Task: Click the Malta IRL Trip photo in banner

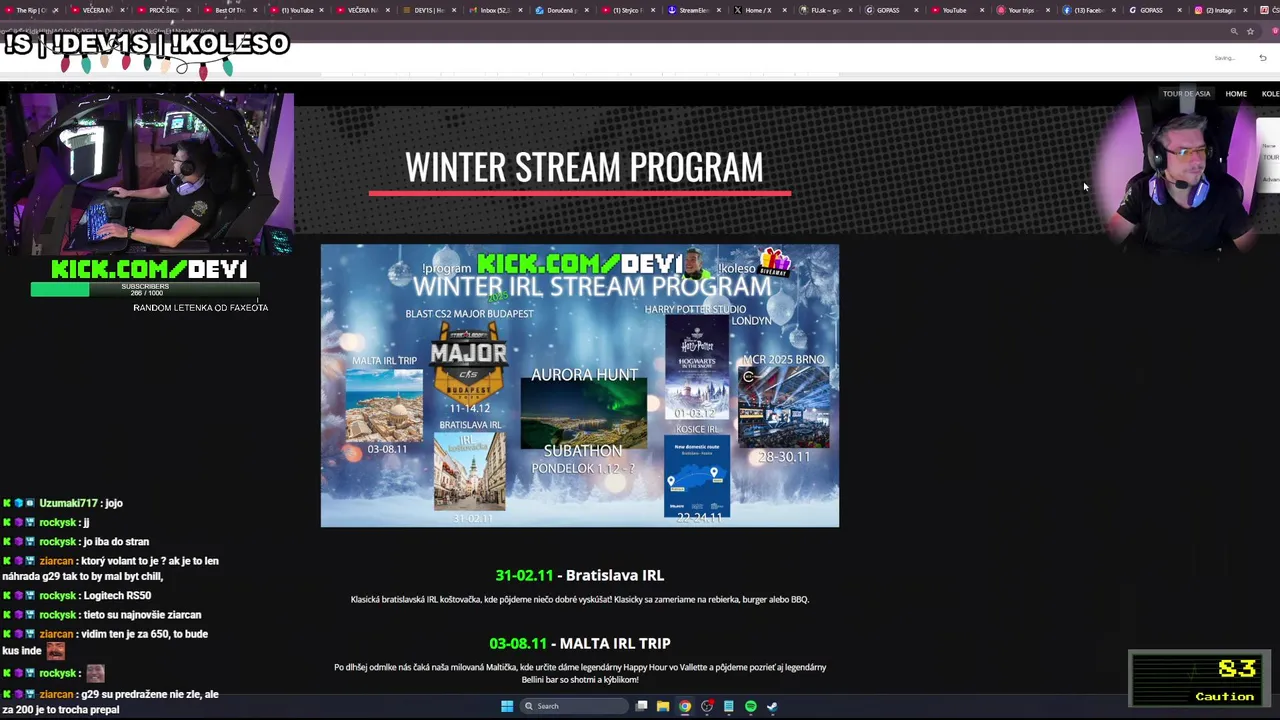Action: click(384, 405)
